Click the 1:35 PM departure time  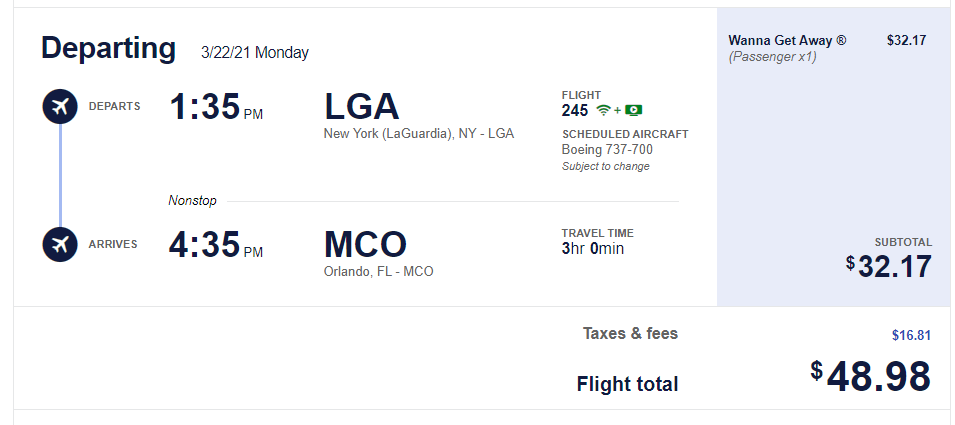216,107
